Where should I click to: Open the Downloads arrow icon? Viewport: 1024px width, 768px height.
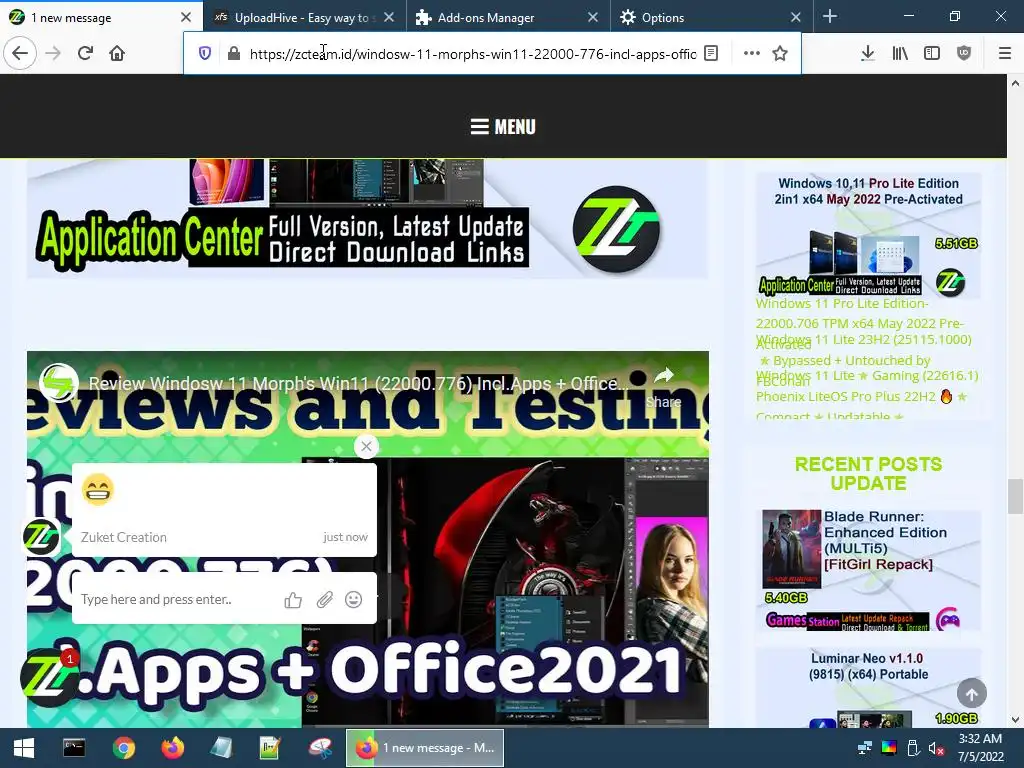[x=867, y=54]
